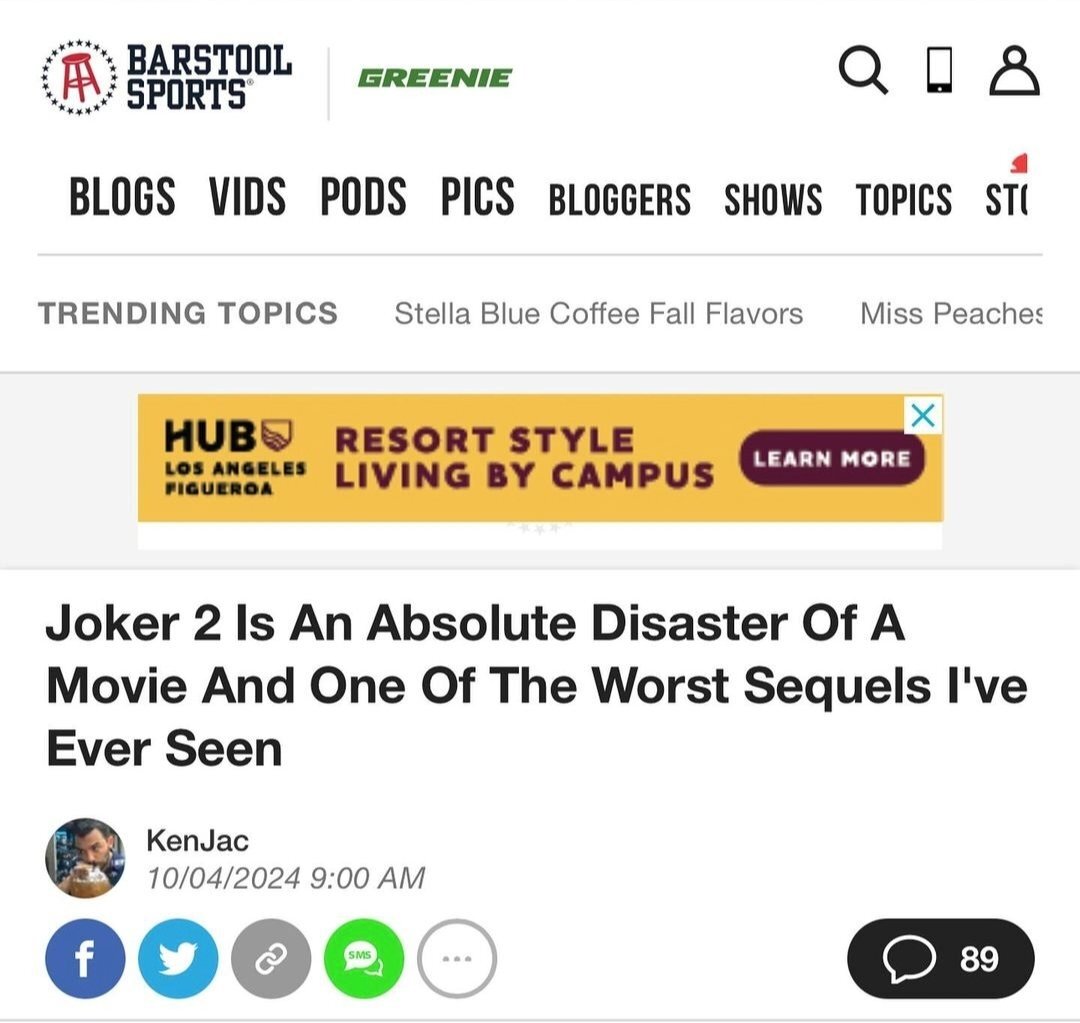
Task: Share article via SMS icon
Action: [x=363, y=958]
